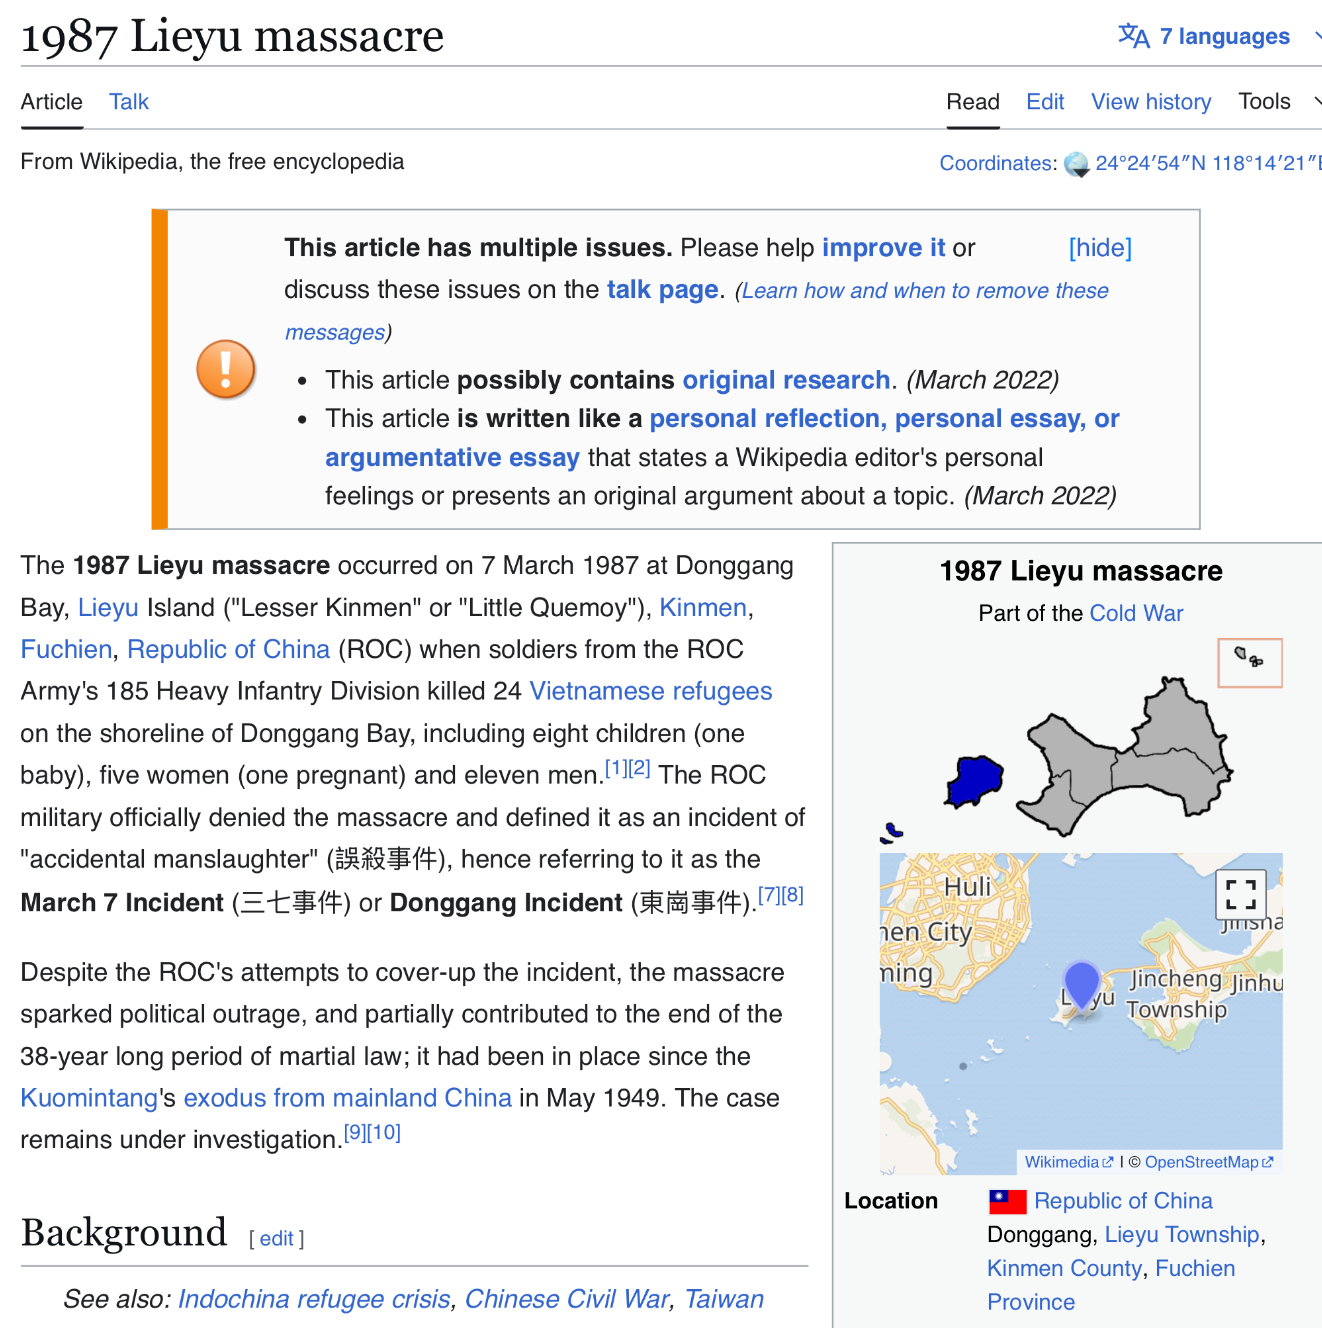Screen dimensions: 1322x1328
Task: Click the Kinmen County link
Action: [1064, 1268]
